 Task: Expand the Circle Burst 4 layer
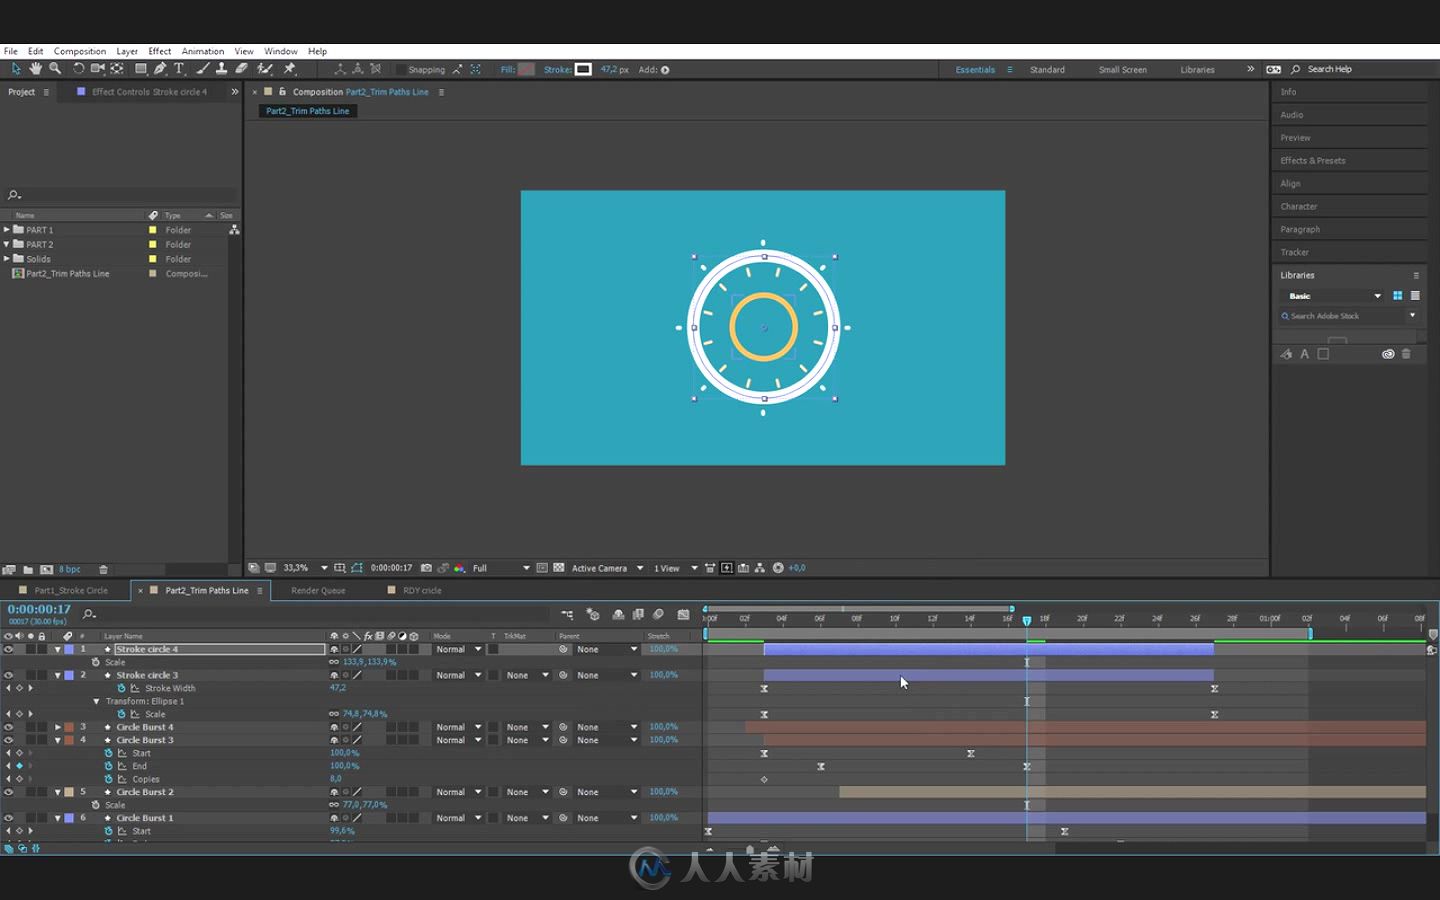(57, 727)
